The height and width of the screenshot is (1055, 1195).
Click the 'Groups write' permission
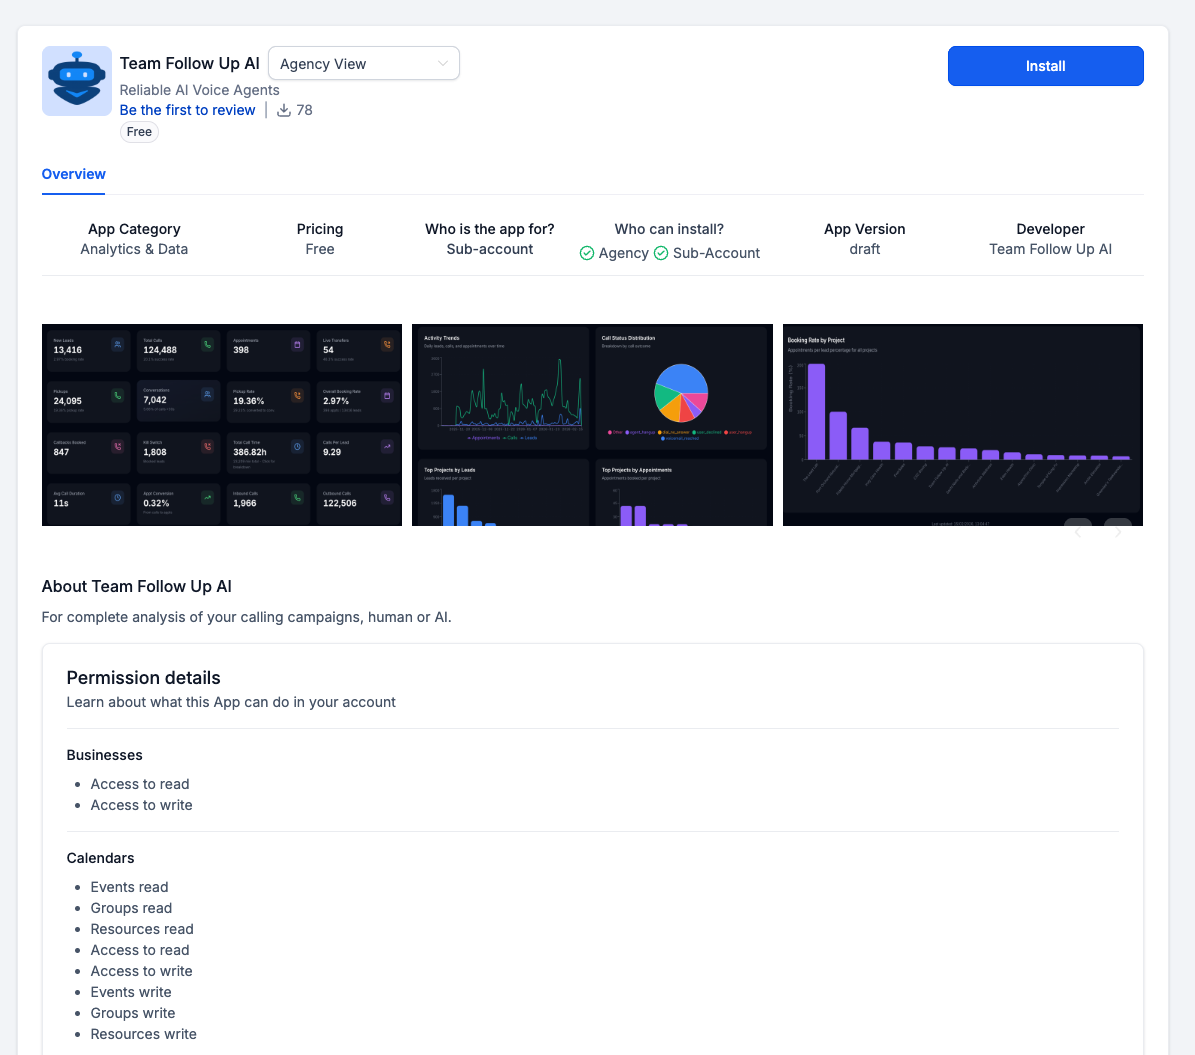pyautogui.click(x=133, y=1013)
